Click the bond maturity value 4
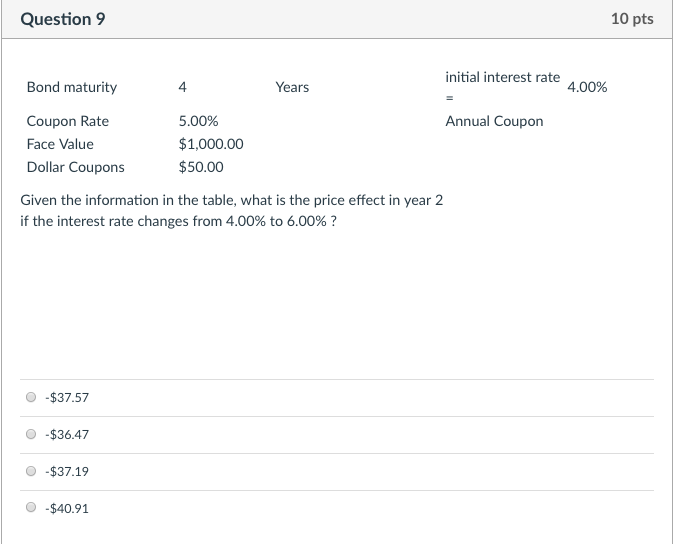 [x=183, y=87]
